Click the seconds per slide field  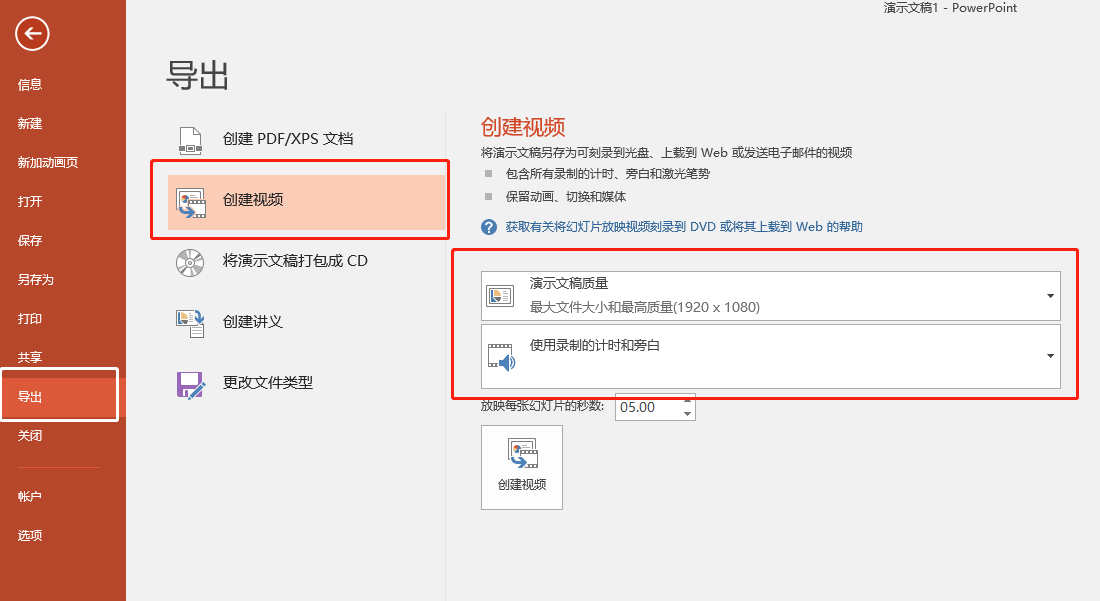tap(648, 407)
